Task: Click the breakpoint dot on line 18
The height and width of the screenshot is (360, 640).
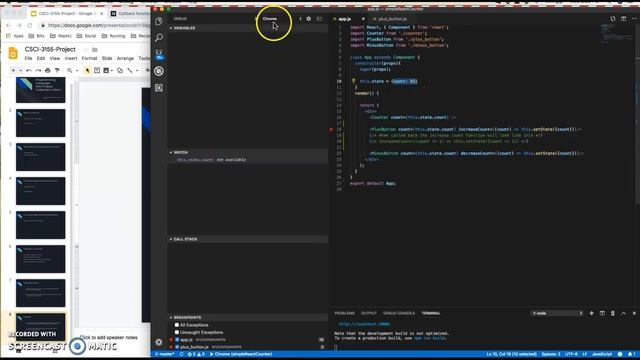Action: (331, 130)
